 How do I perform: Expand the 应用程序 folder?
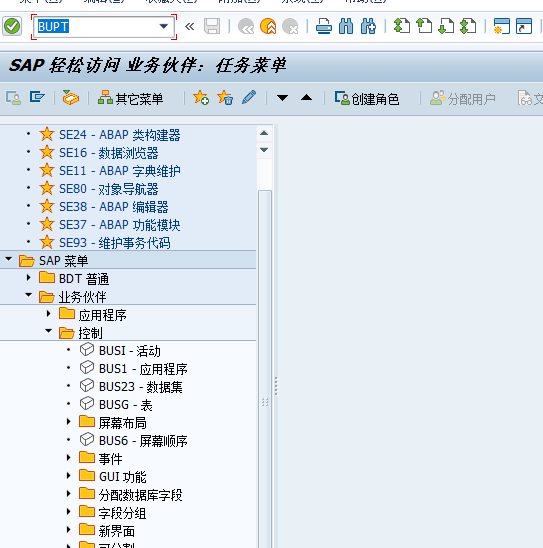49,314
